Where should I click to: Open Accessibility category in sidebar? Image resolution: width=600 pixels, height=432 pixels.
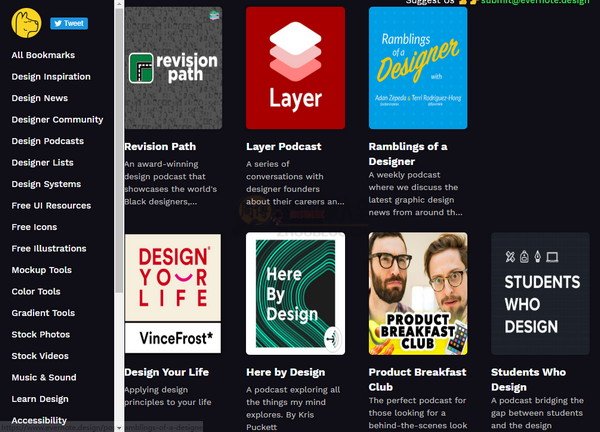point(39,421)
